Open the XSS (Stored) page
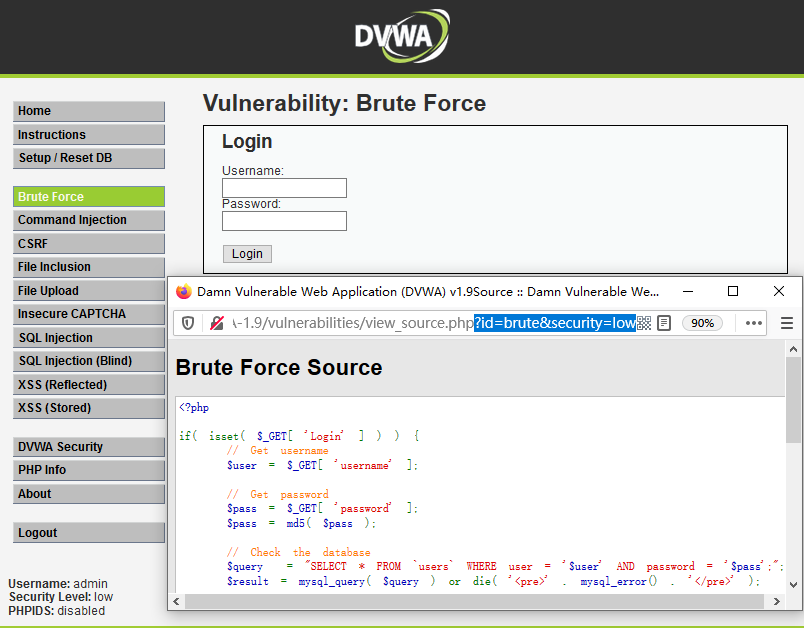This screenshot has height=628, width=804. pos(89,408)
